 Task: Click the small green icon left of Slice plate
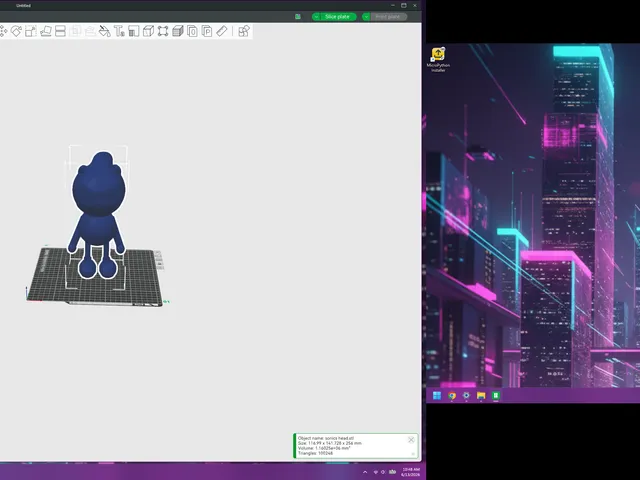[298, 17]
